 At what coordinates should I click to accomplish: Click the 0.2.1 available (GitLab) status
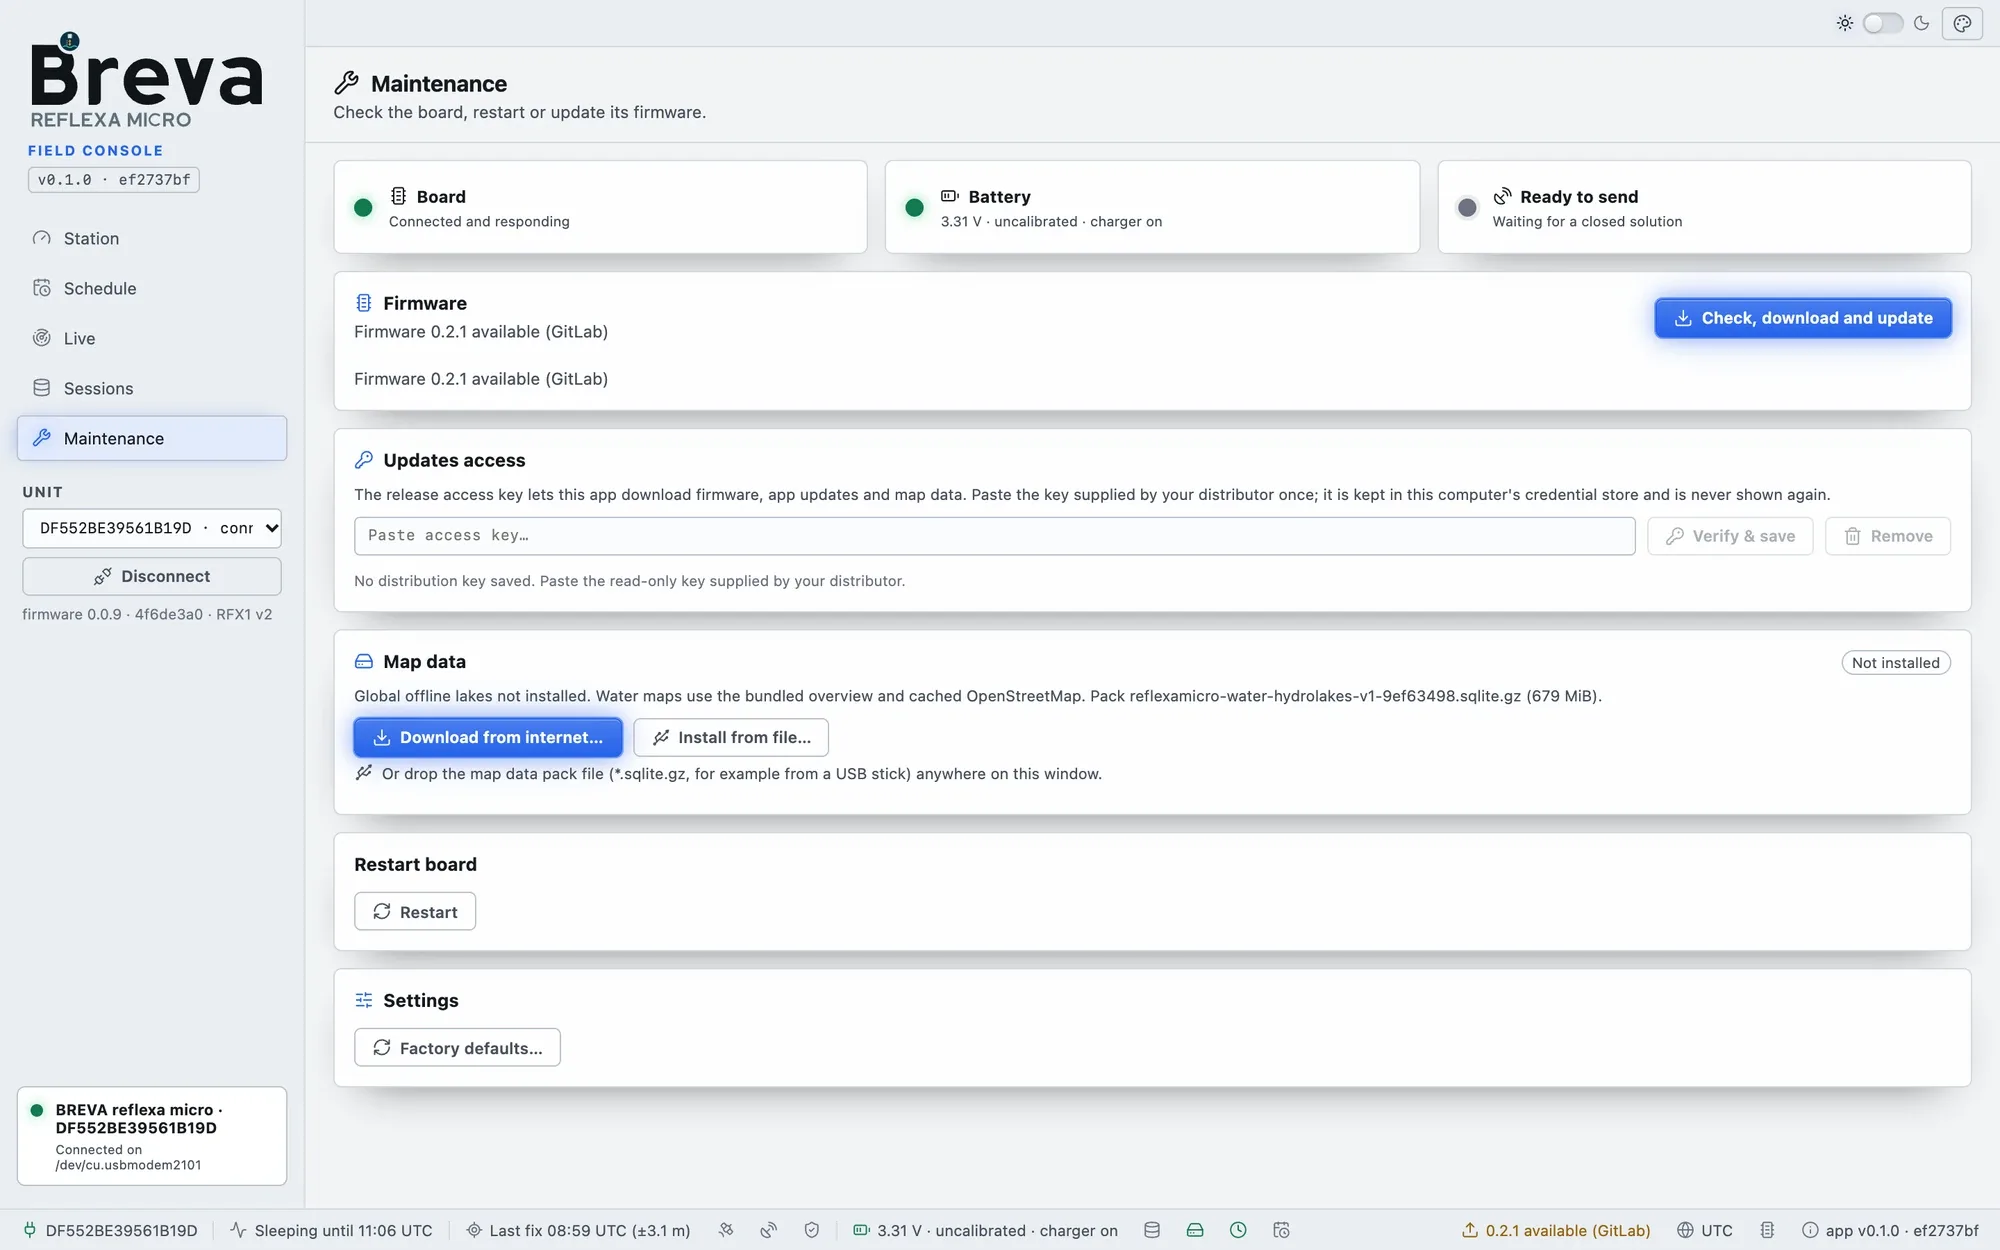tap(1556, 1230)
